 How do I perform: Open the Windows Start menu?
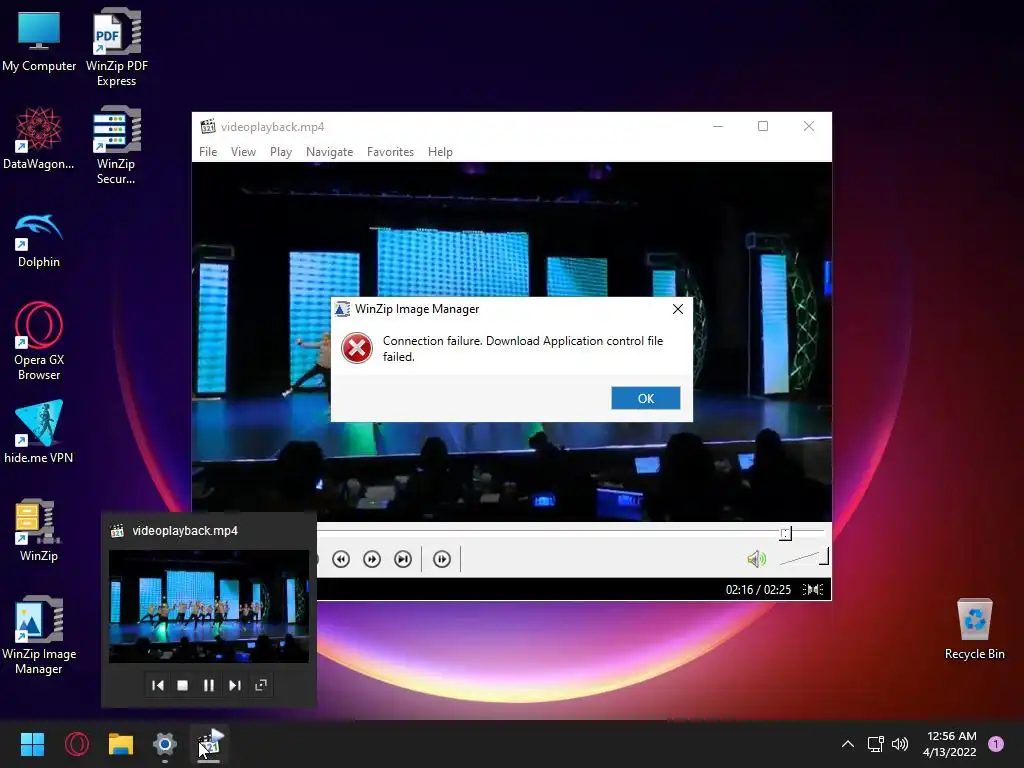click(32, 744)
